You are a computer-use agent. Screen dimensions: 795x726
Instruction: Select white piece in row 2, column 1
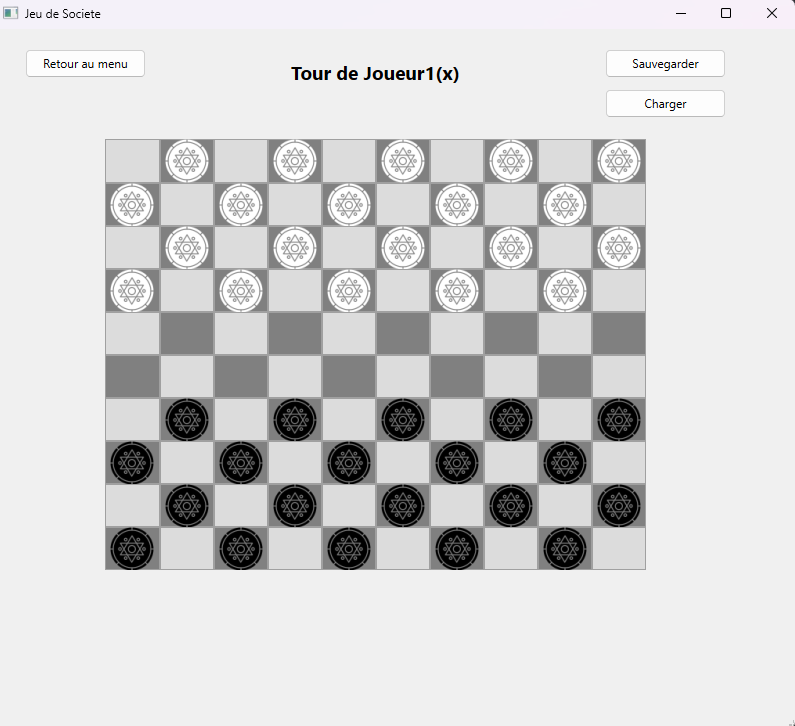coord(132,205)
